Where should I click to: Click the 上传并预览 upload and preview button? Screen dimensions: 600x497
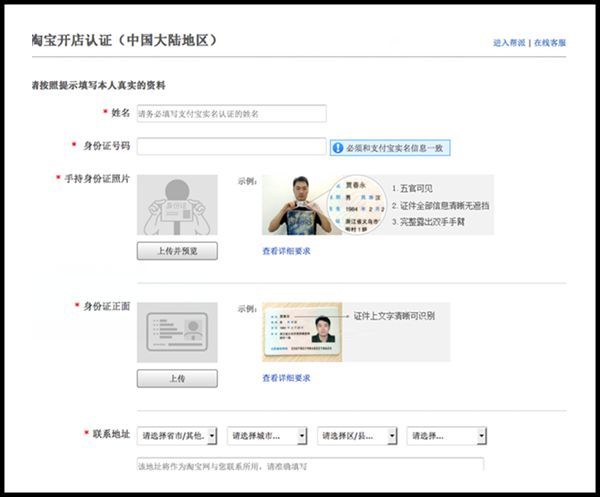click(x=177, y=251)
